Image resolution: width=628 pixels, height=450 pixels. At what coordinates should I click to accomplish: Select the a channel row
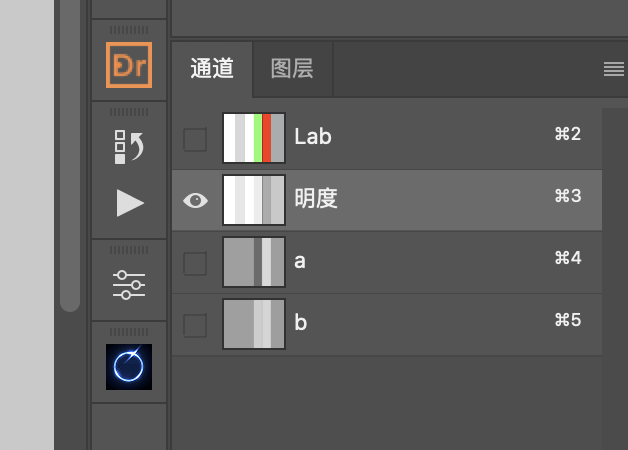[x=387, y=262]
